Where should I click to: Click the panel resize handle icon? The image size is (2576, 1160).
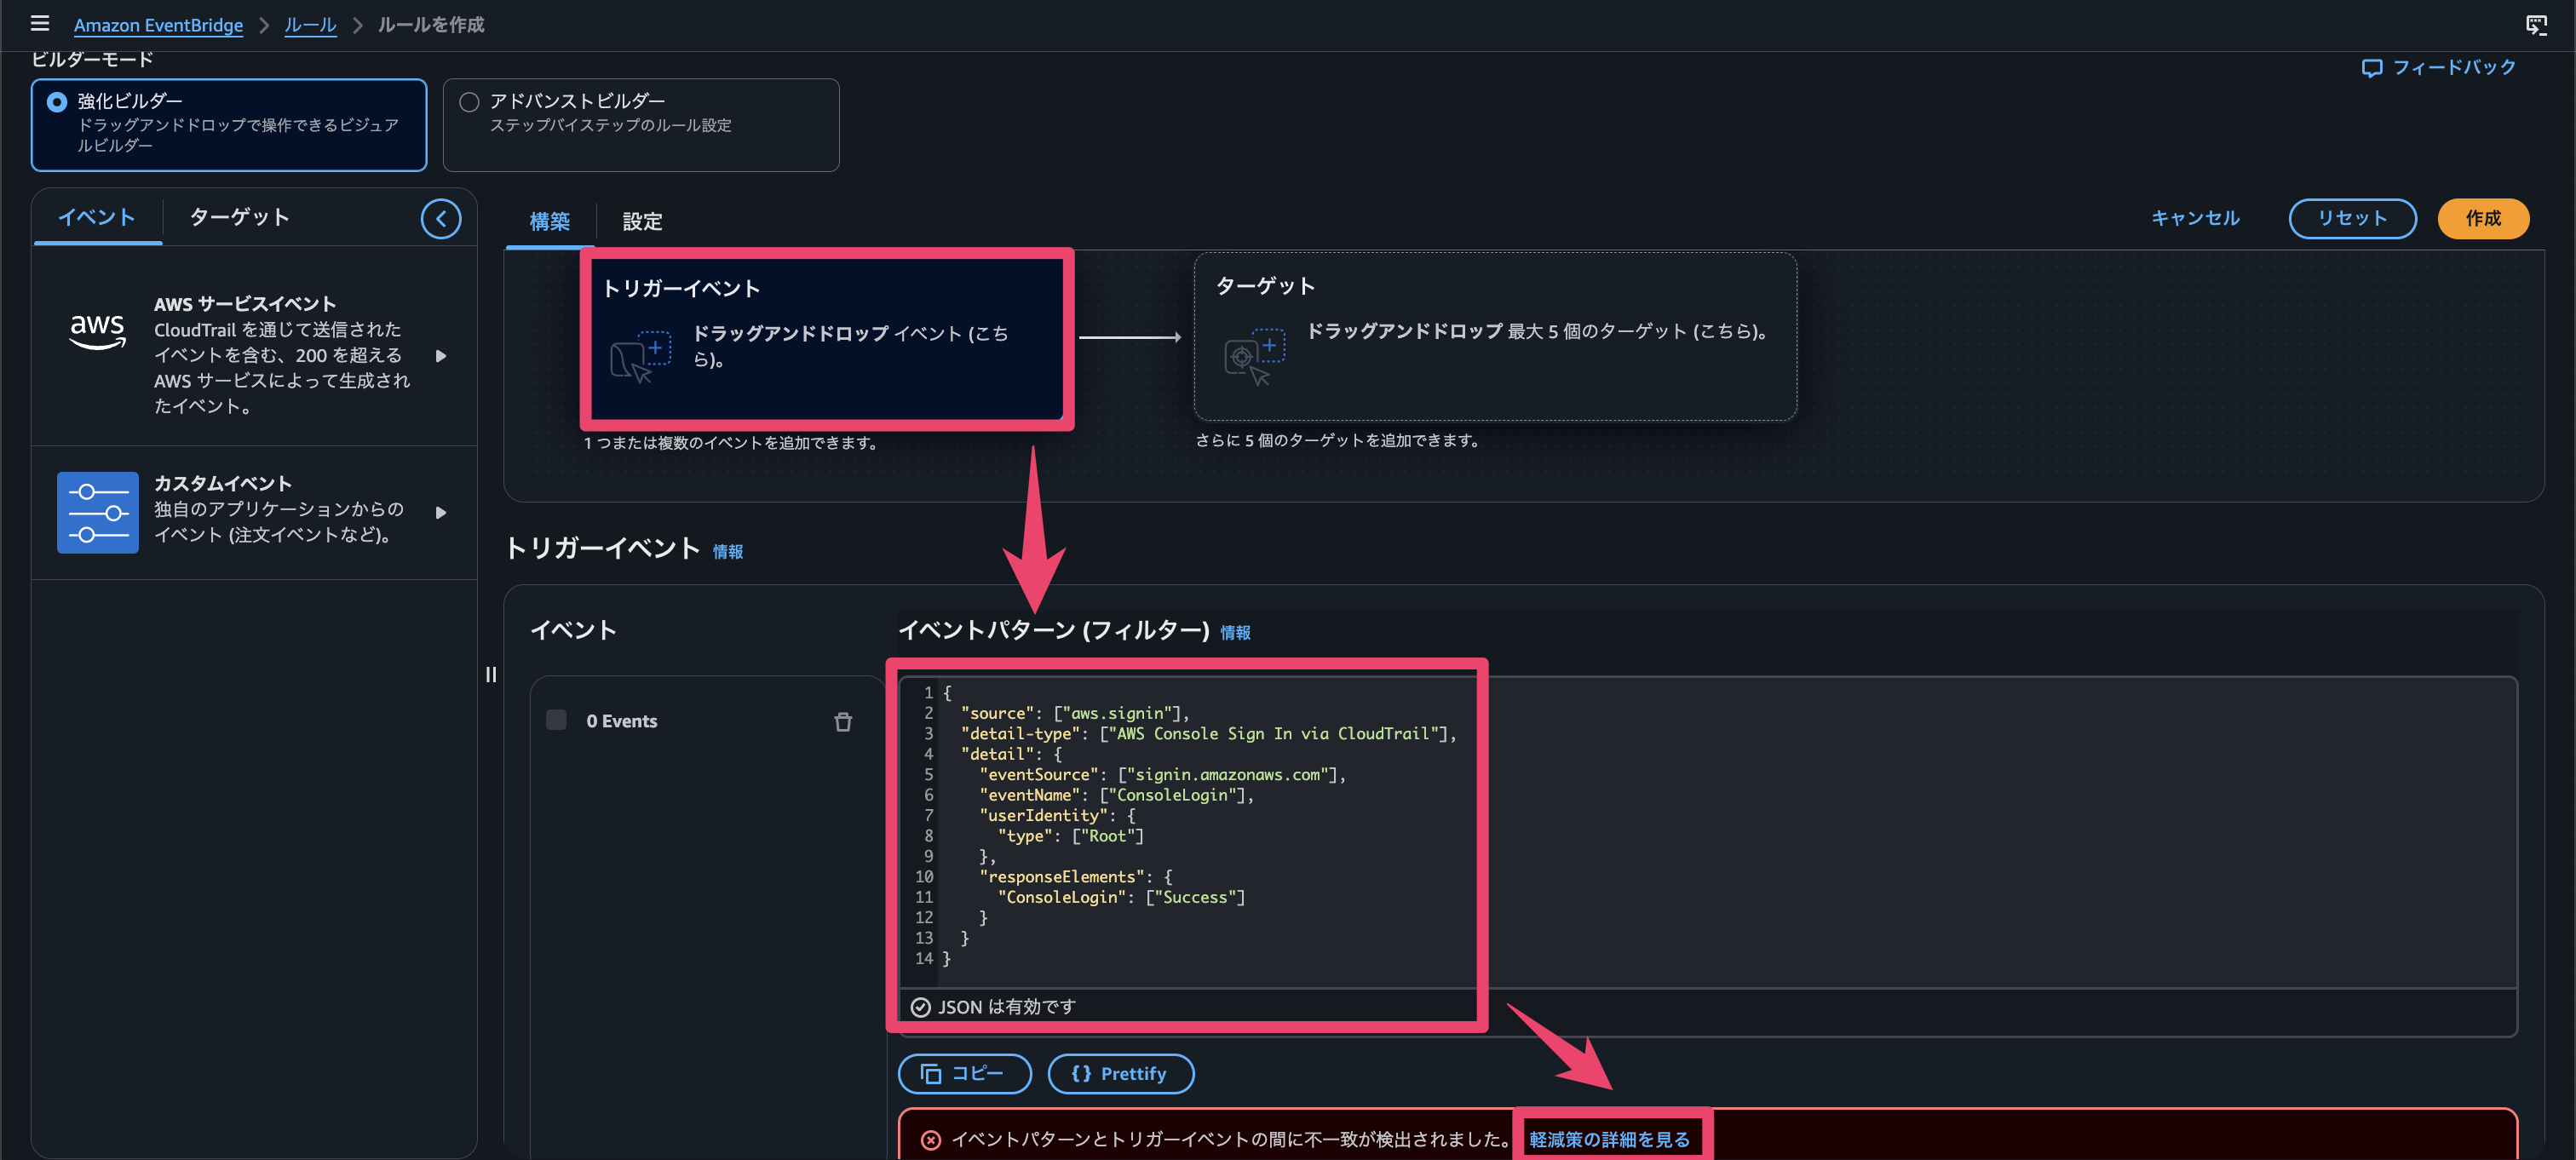491,674
